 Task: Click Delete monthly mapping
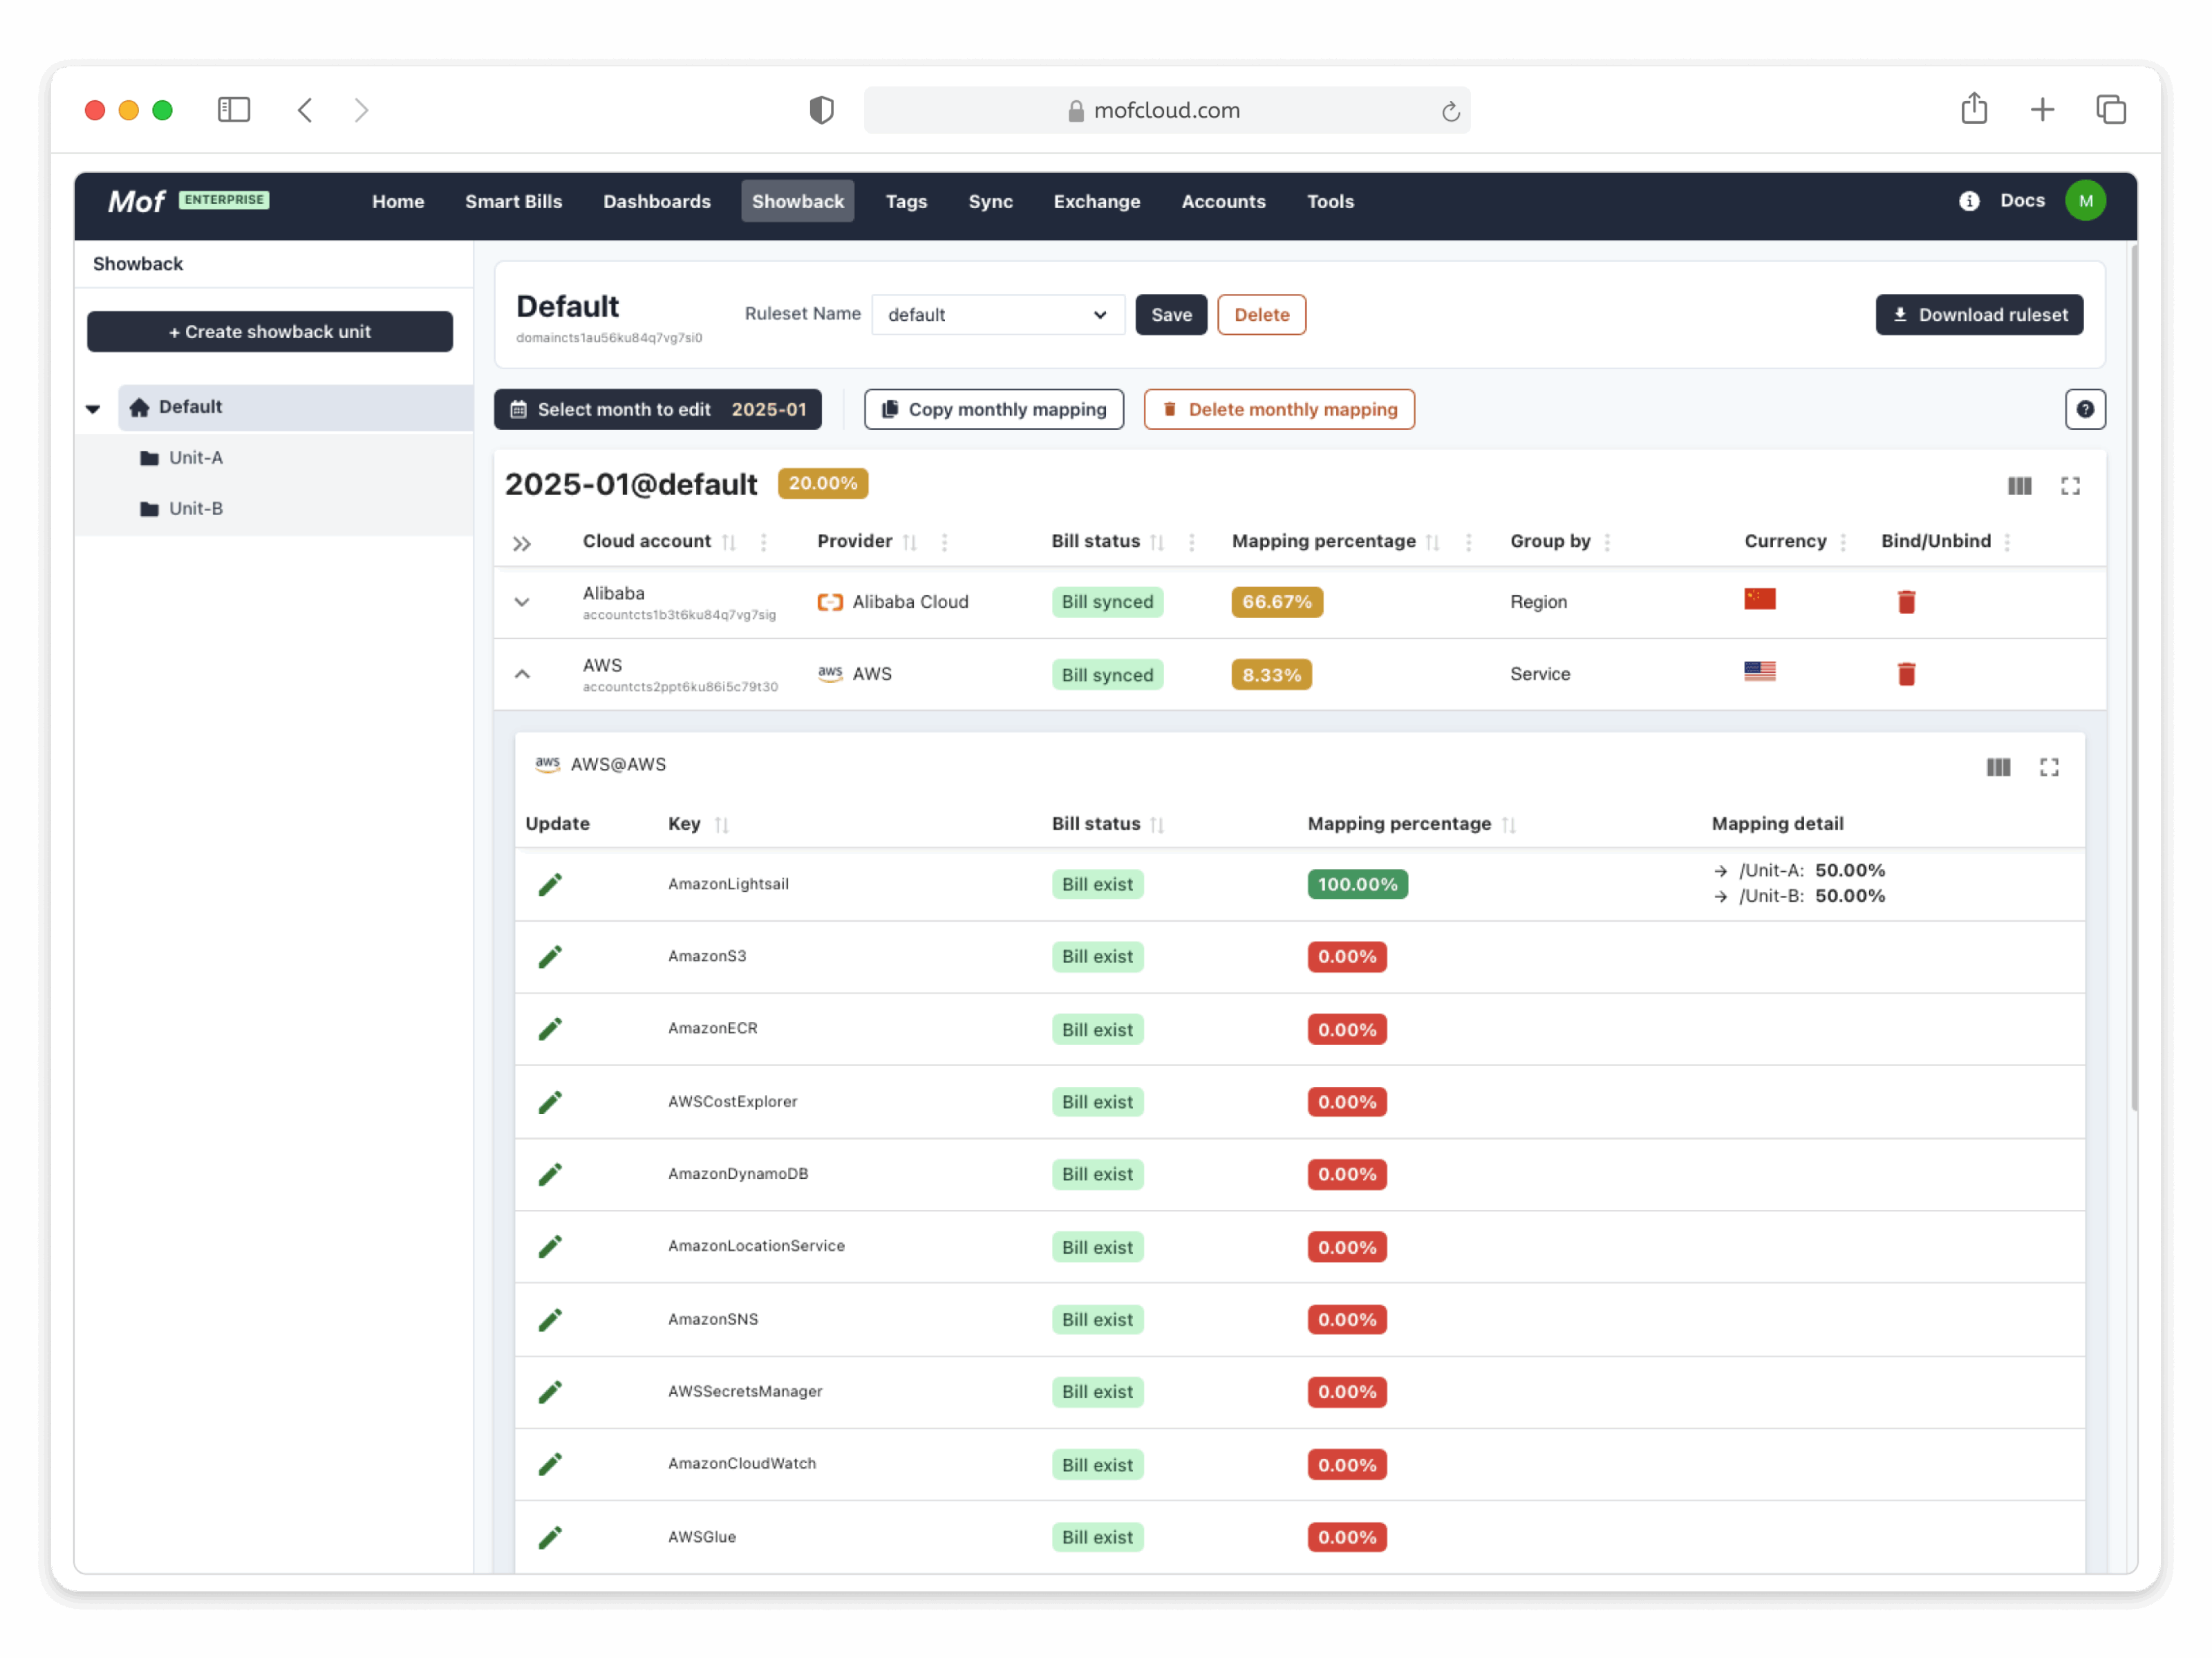point(1279,410)
